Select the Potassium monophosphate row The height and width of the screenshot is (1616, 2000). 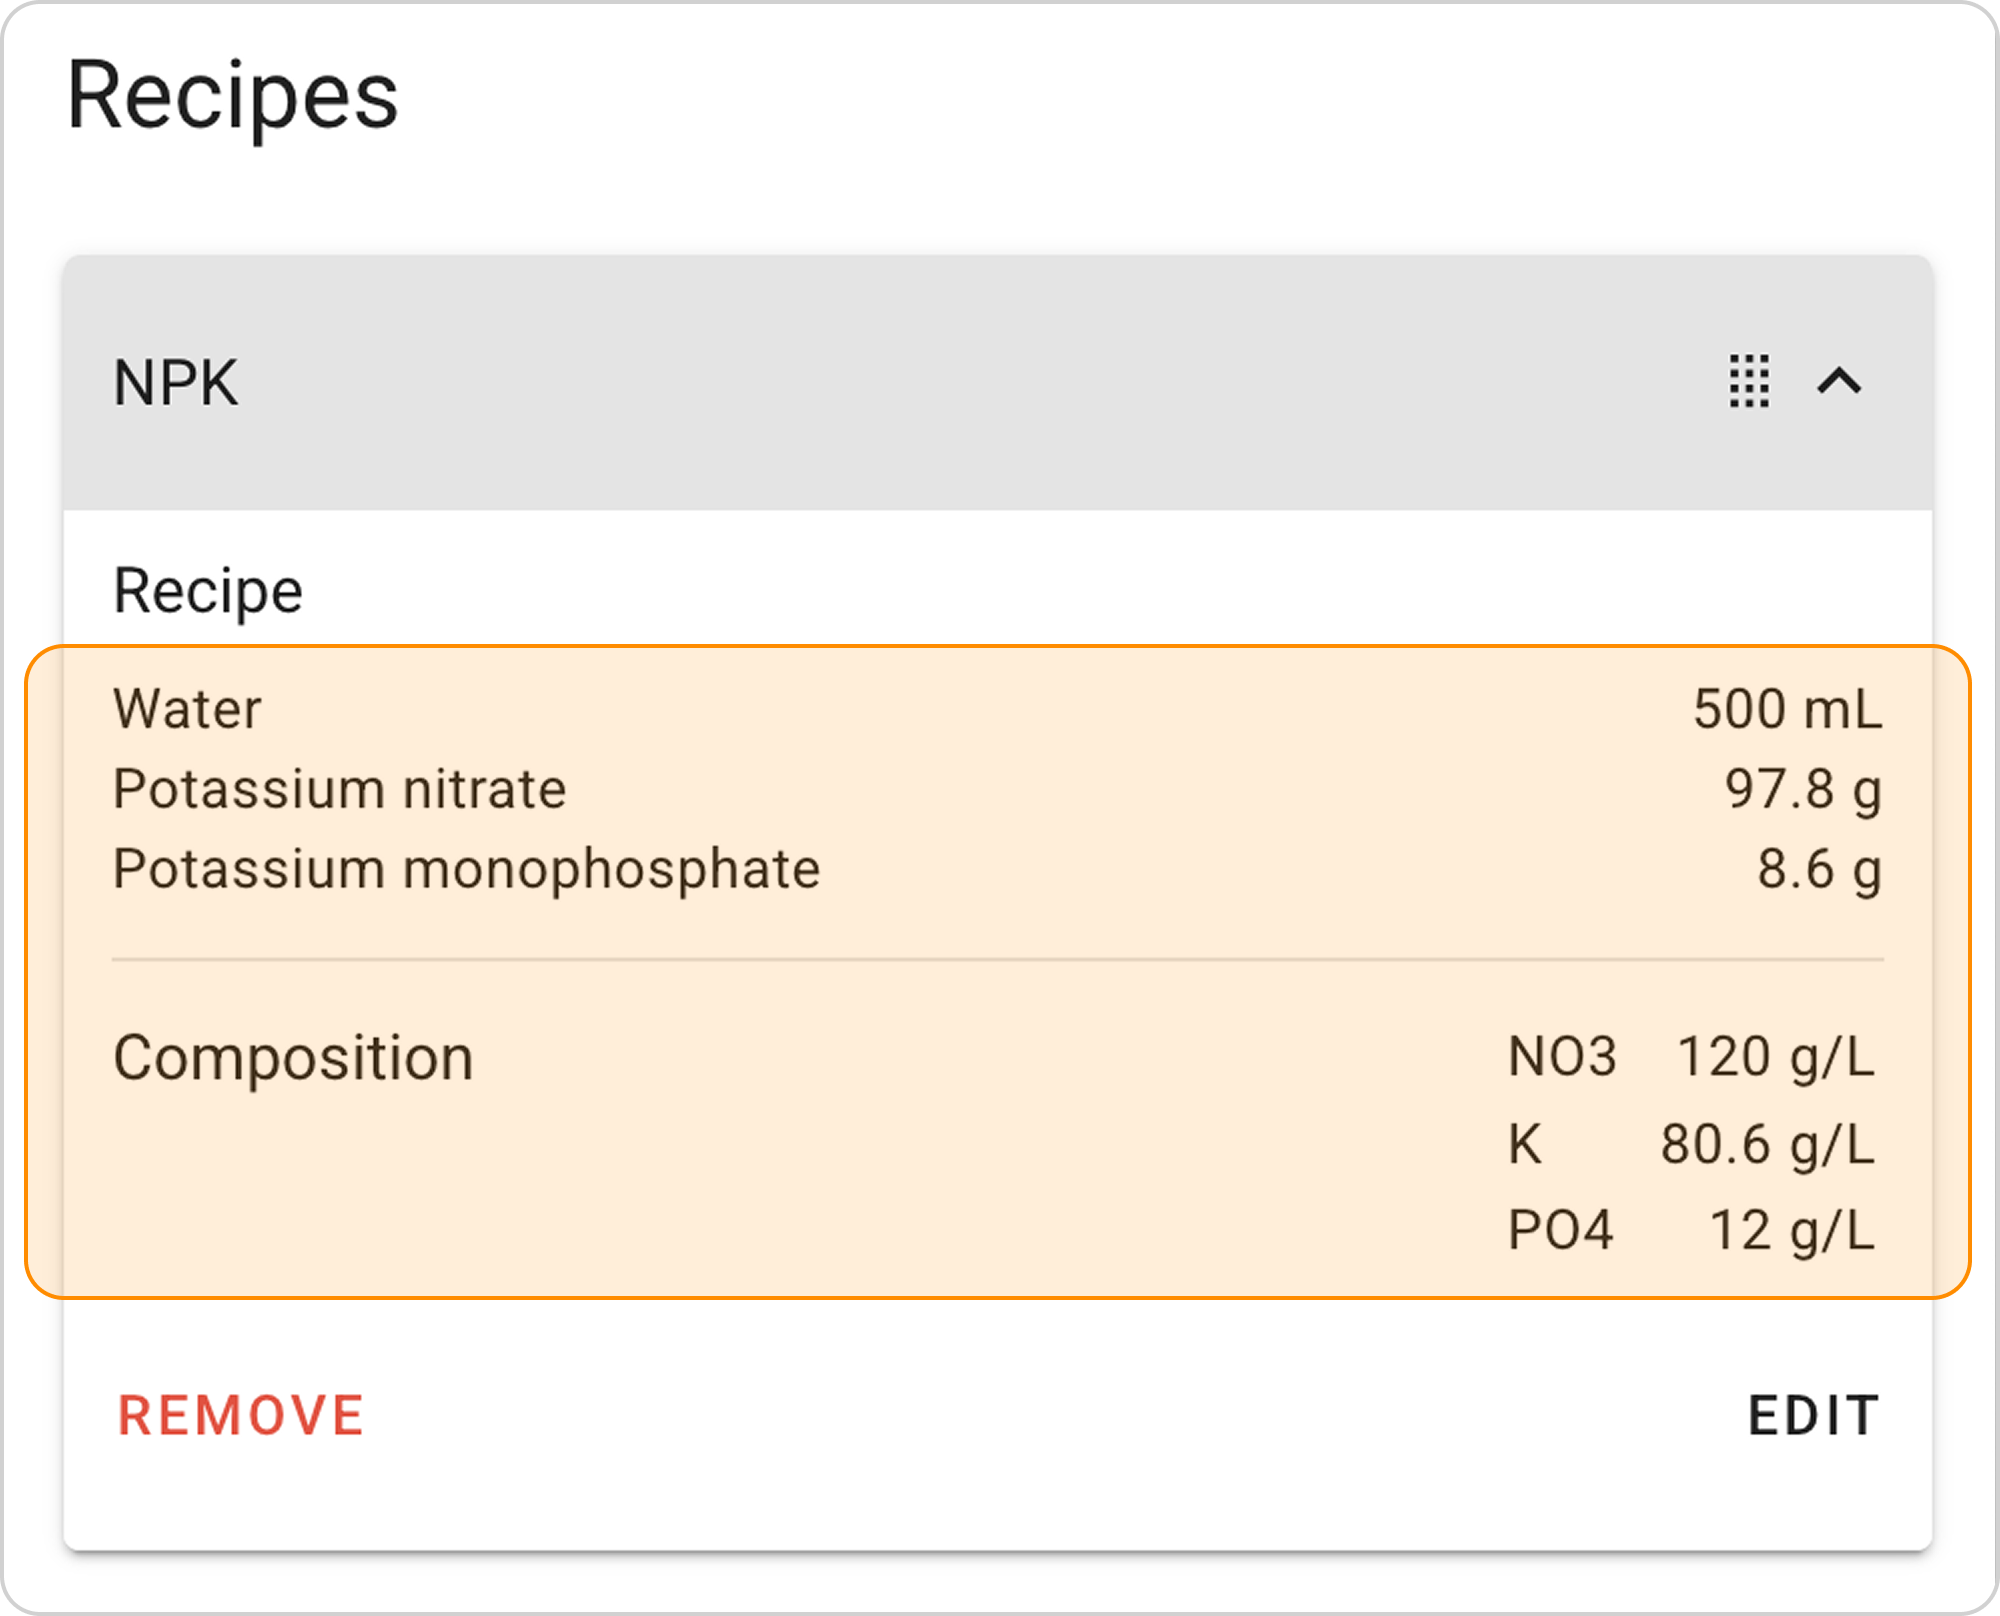997,869
